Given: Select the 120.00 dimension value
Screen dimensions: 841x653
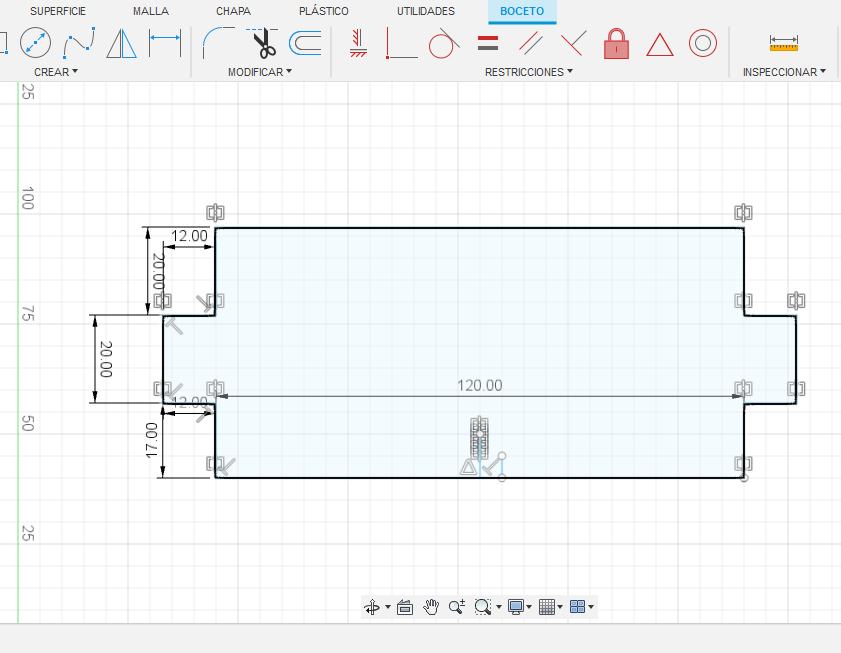Looking at the screenshot, I should [x=479, y=385].
